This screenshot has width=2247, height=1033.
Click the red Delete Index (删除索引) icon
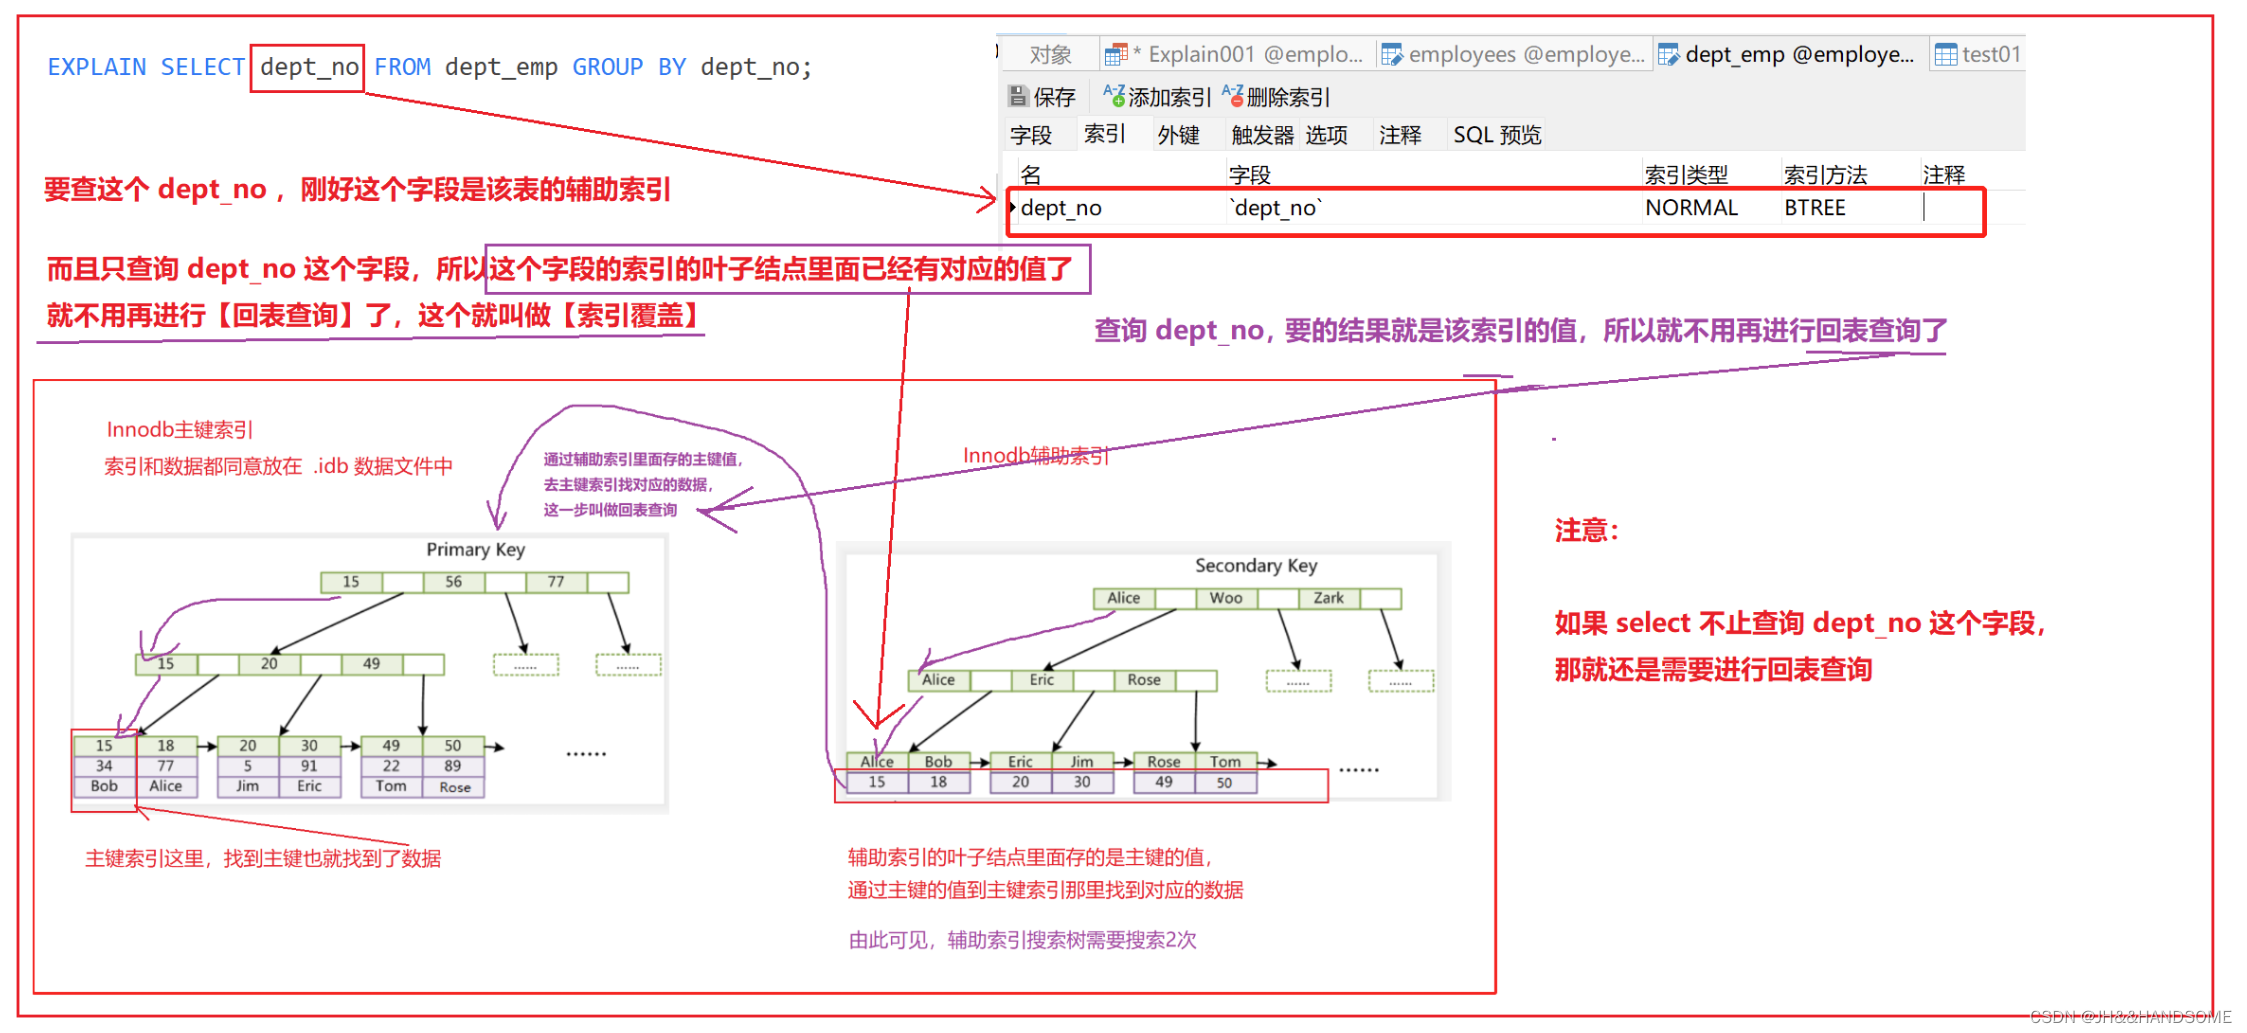1232,95
